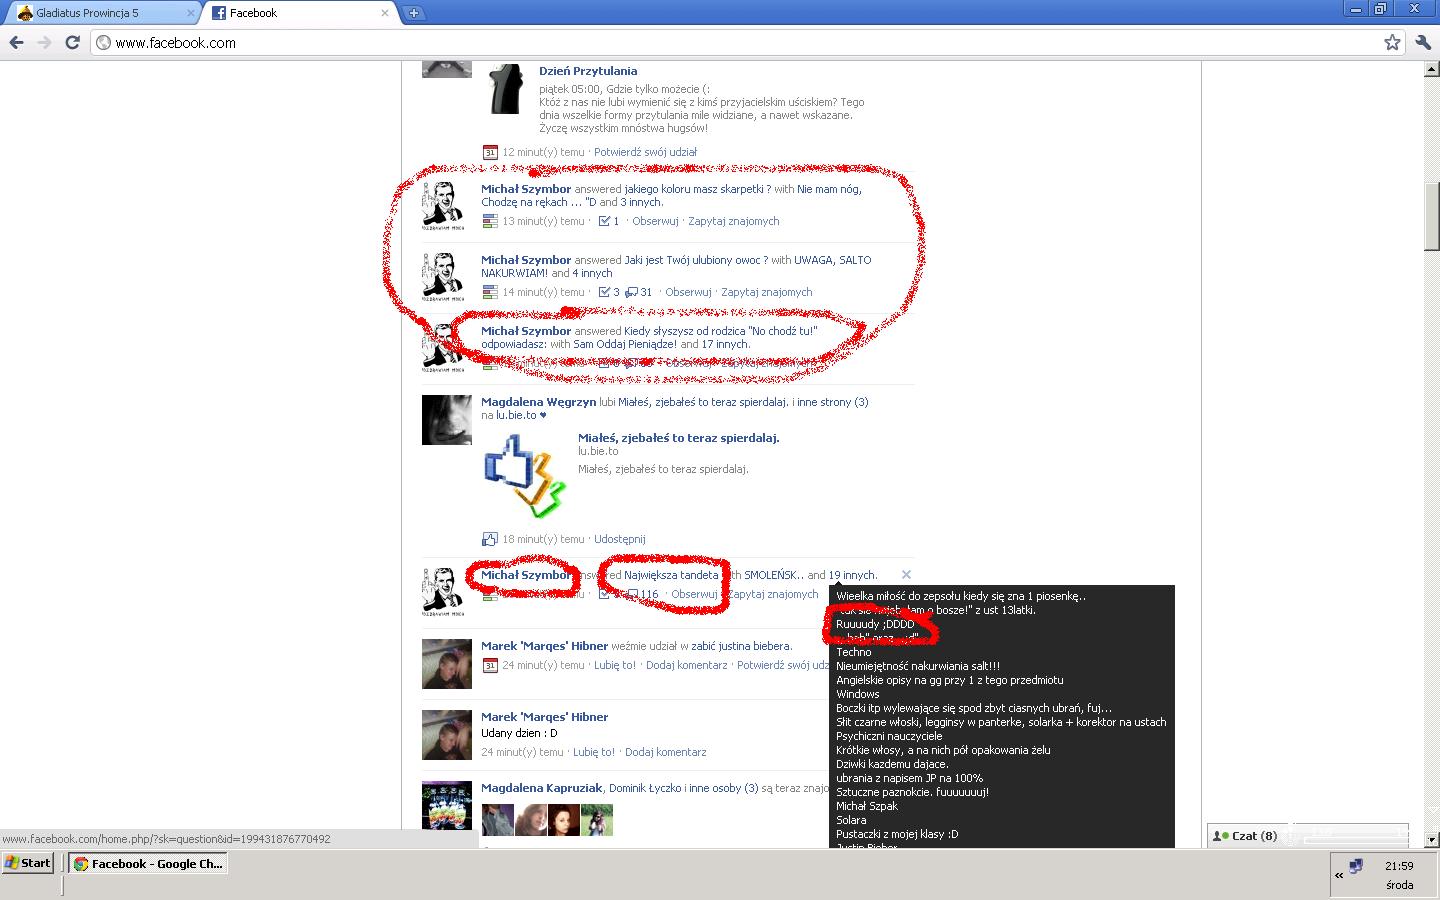Screen dimensions: 1440x900
Task: Click Dodaj komentarz under Udany dzien post
Action: 665,752
